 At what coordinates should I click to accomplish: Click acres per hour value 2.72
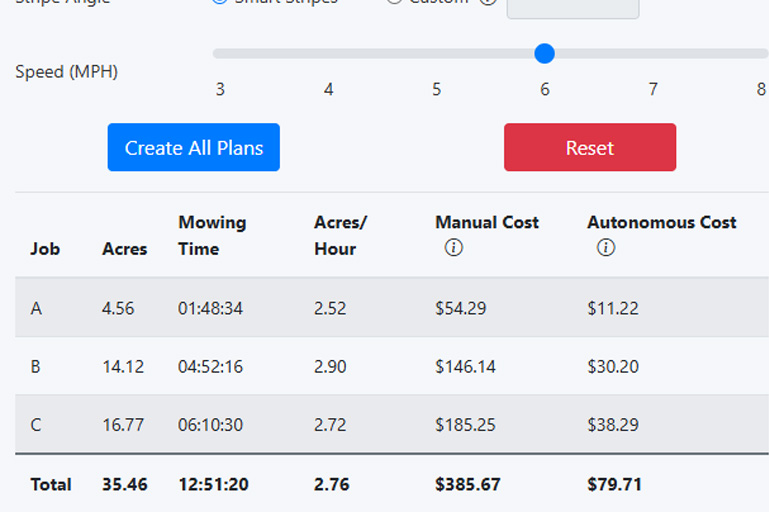point(330,424)
